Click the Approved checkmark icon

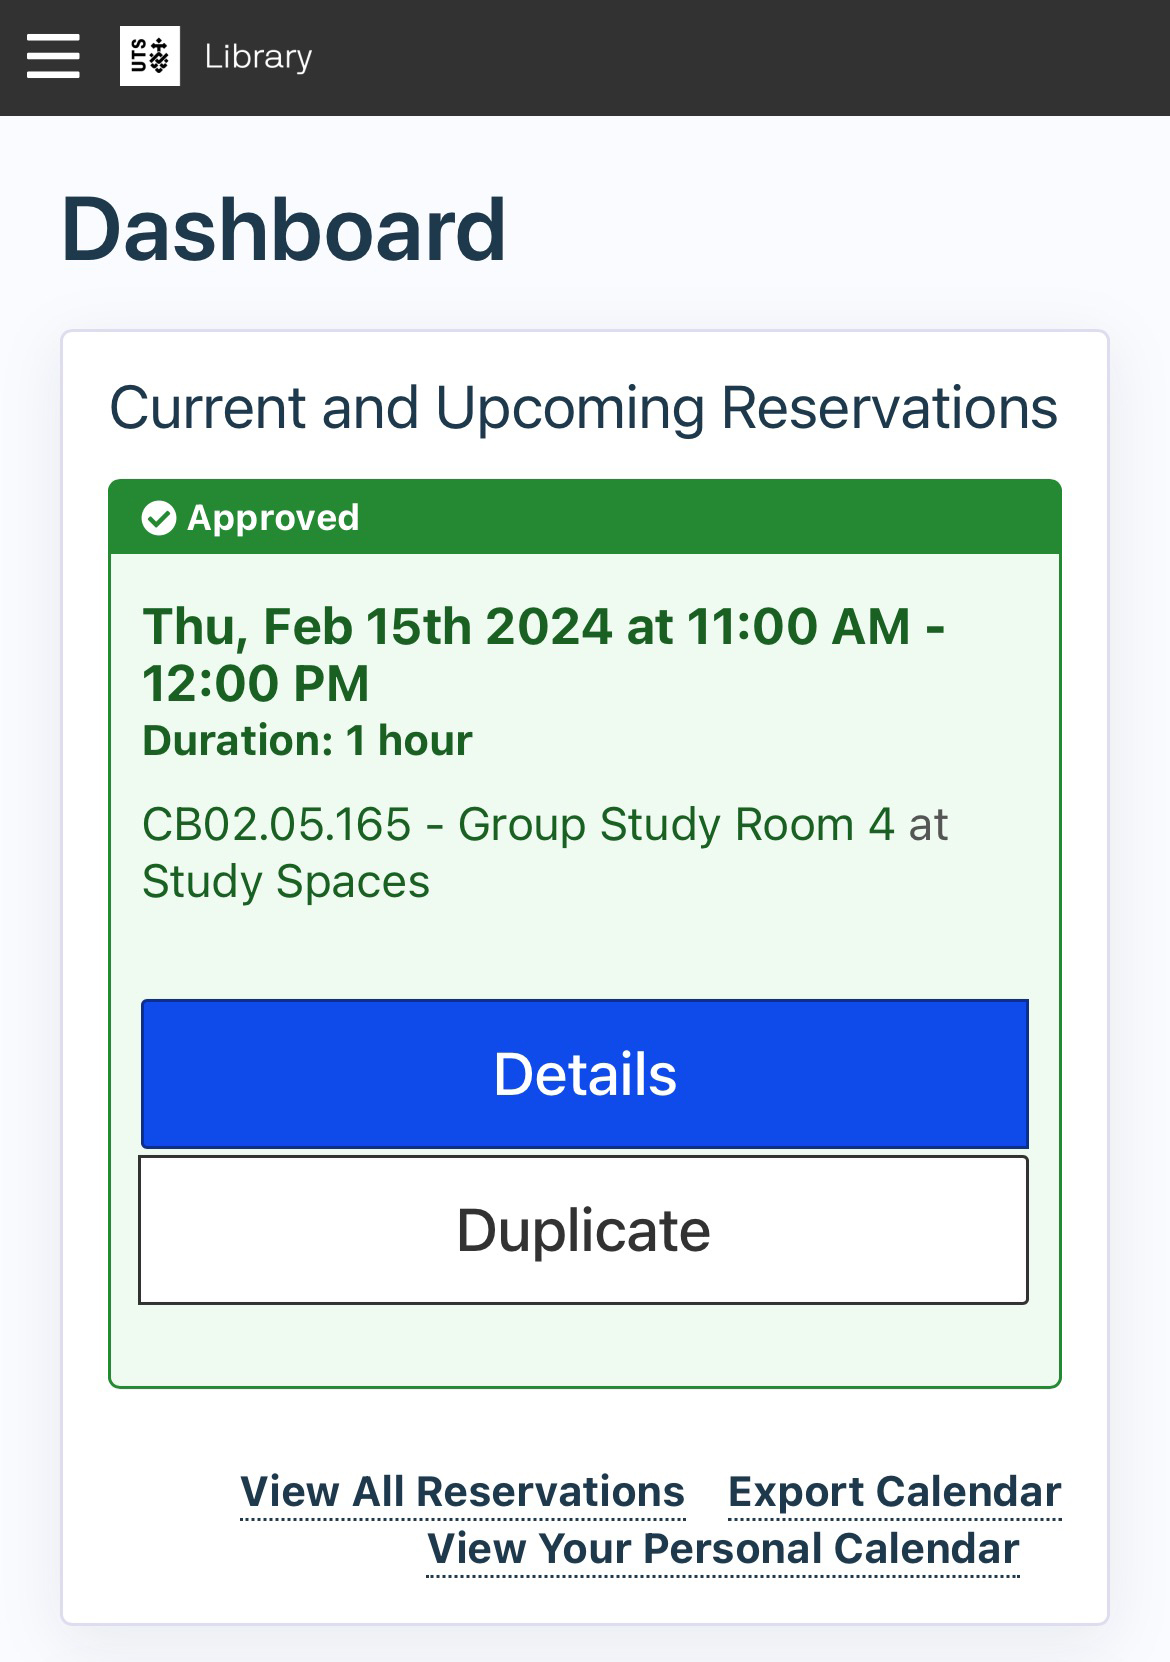159,518
